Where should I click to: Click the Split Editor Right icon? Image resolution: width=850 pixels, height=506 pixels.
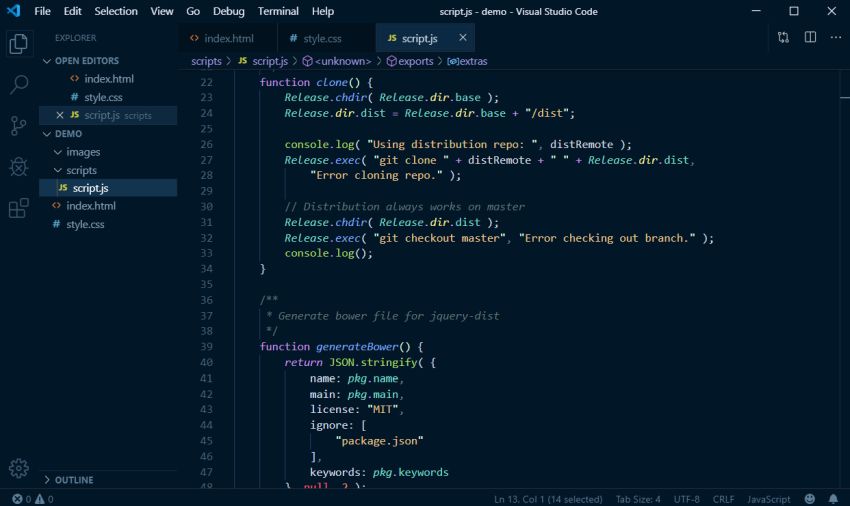point(810,38)
